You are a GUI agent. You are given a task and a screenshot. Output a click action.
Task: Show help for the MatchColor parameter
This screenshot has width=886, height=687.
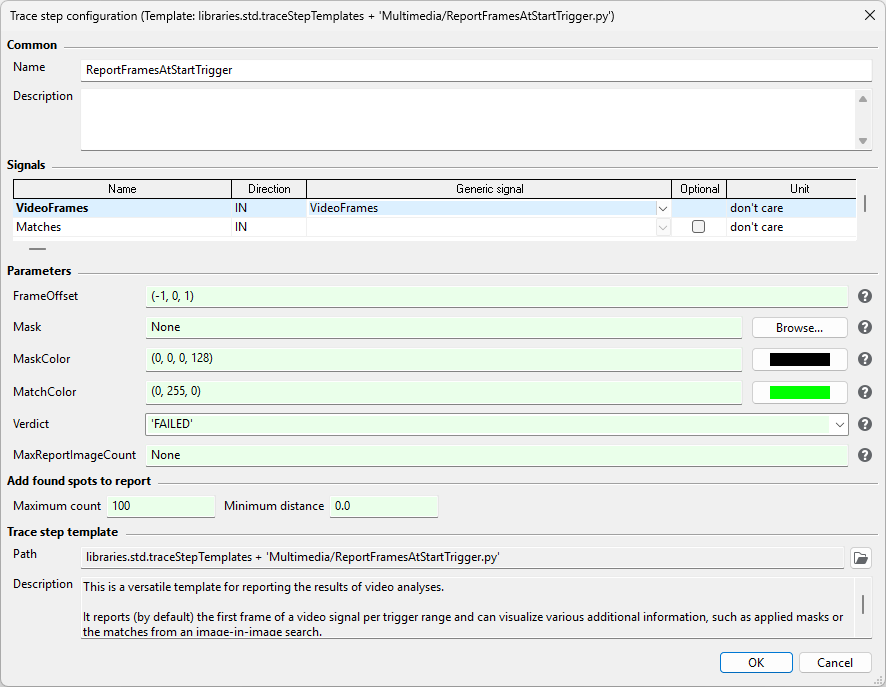point(865,392)
